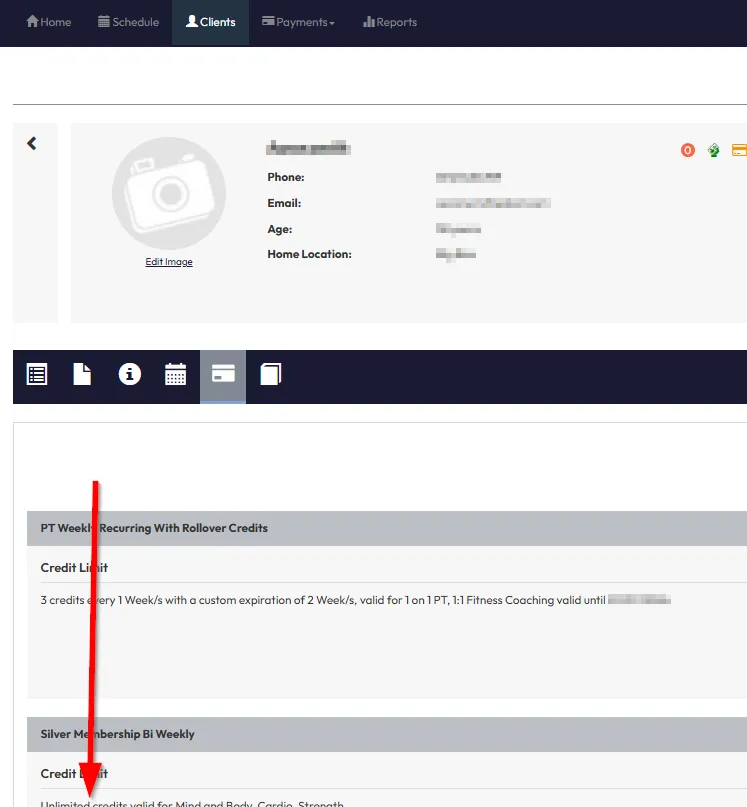Select the Clients navigation tab
The image size is (747, 807).
(210, 22)
